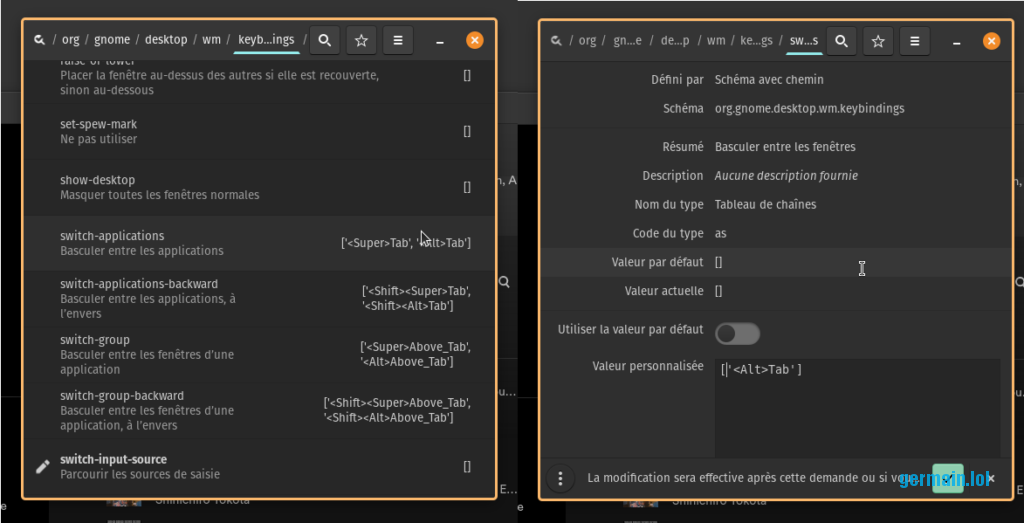Select 'sw…s' in right window path bar
Image resolution: width=1024 pixels, height=523 pixels.
coord(804,40)
